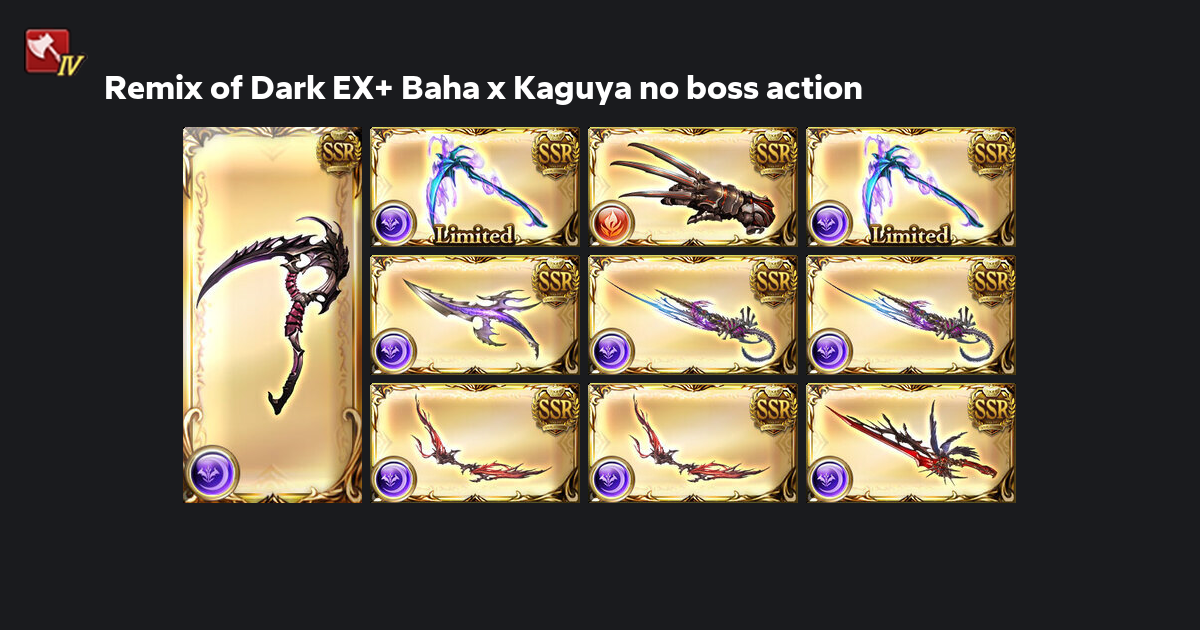Click the Limited label on the top-left grid scythe
Image resolution: width=1200 pixels, height=630 pixels.
474,235
